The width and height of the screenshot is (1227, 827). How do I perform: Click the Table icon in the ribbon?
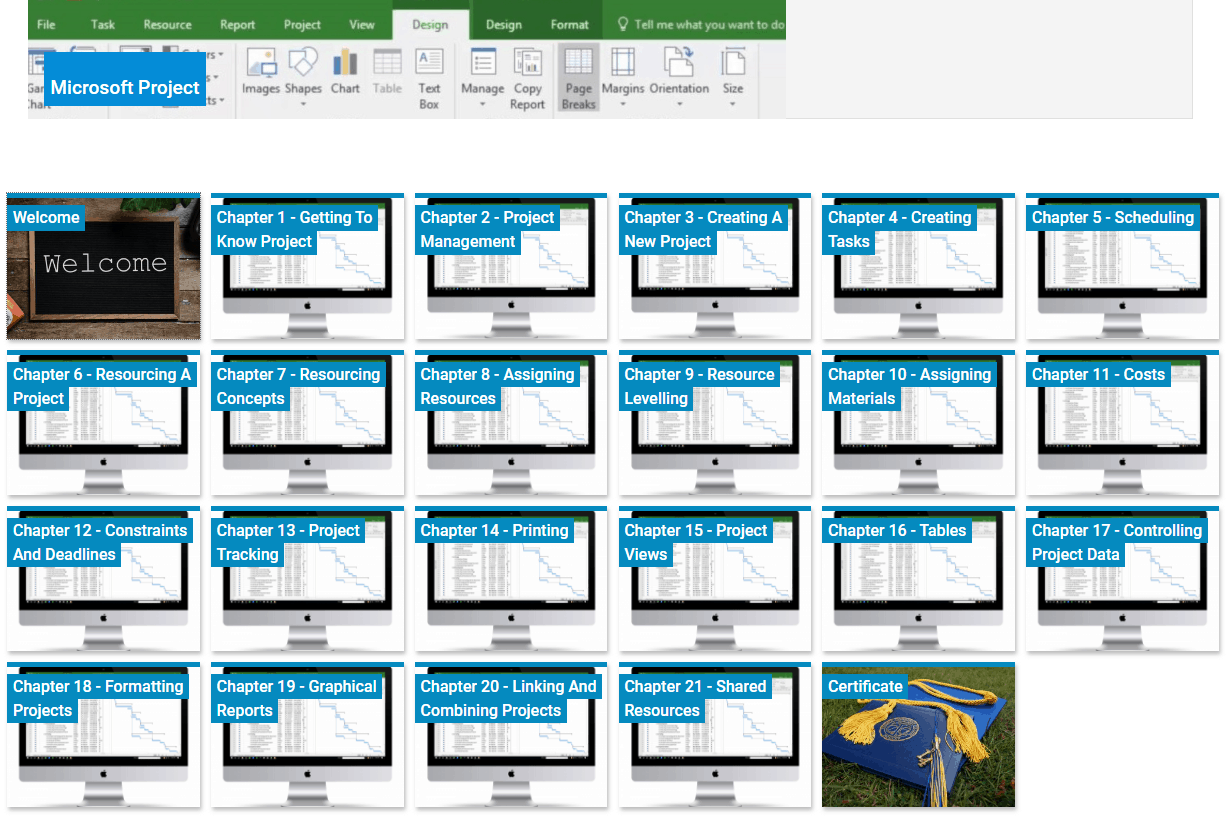coord(387,72)
